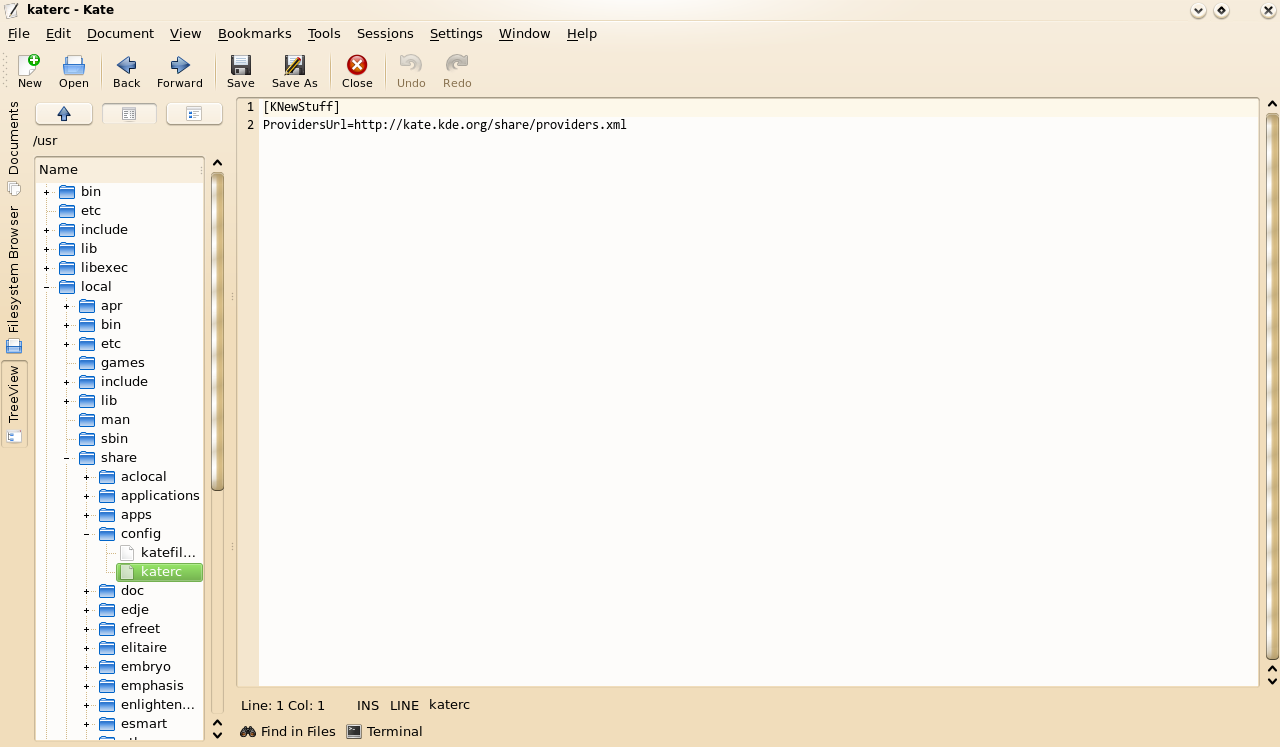The height and width of the screenshot is (747, 1280).
Task: Open the Find in Files panel
Action: pyautogui.click(x=288, y=732)
